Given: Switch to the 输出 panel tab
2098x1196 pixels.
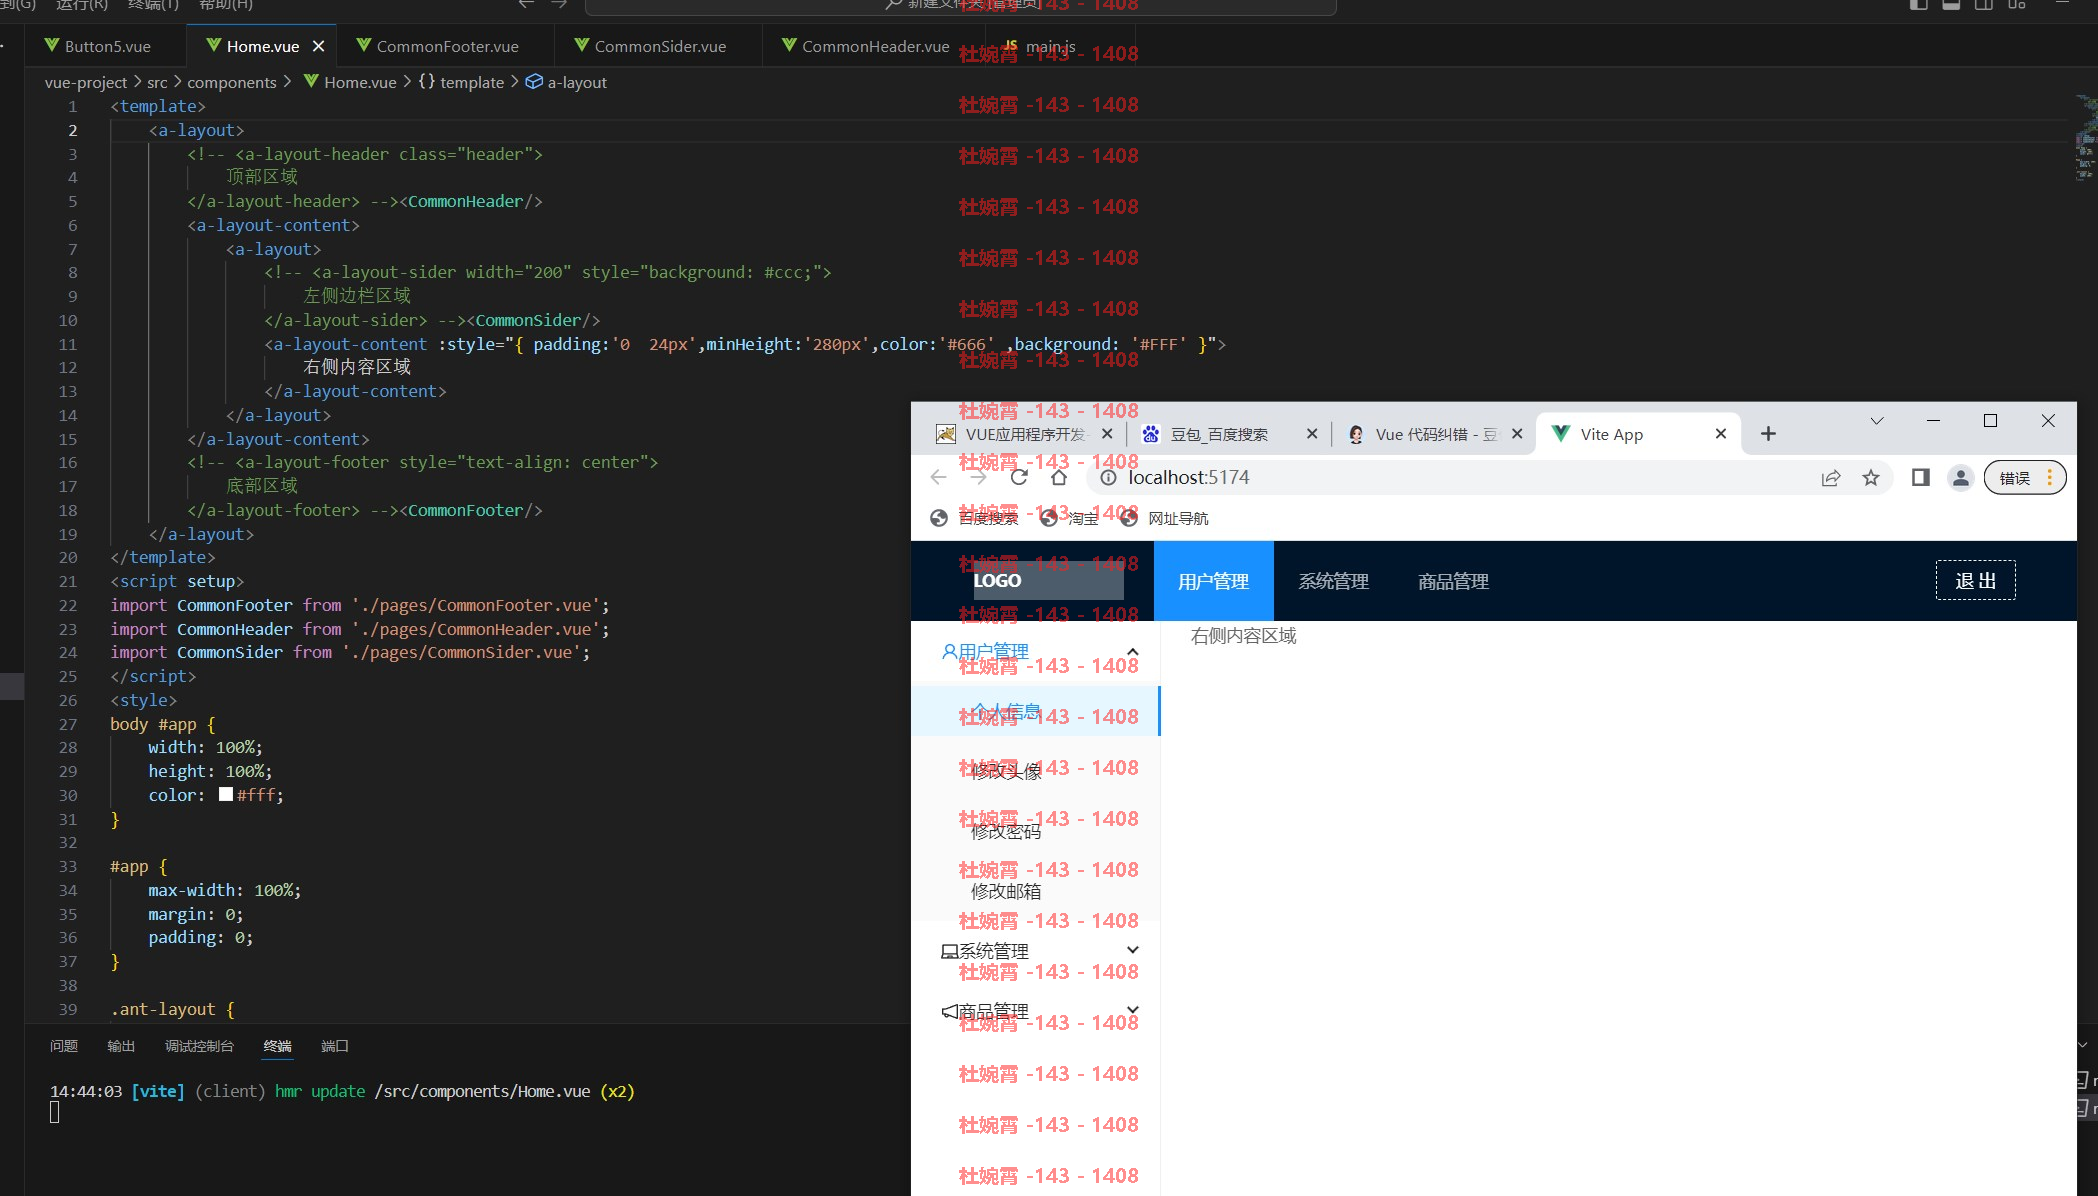Looking at the screenshot, I should click(121, 1046).
